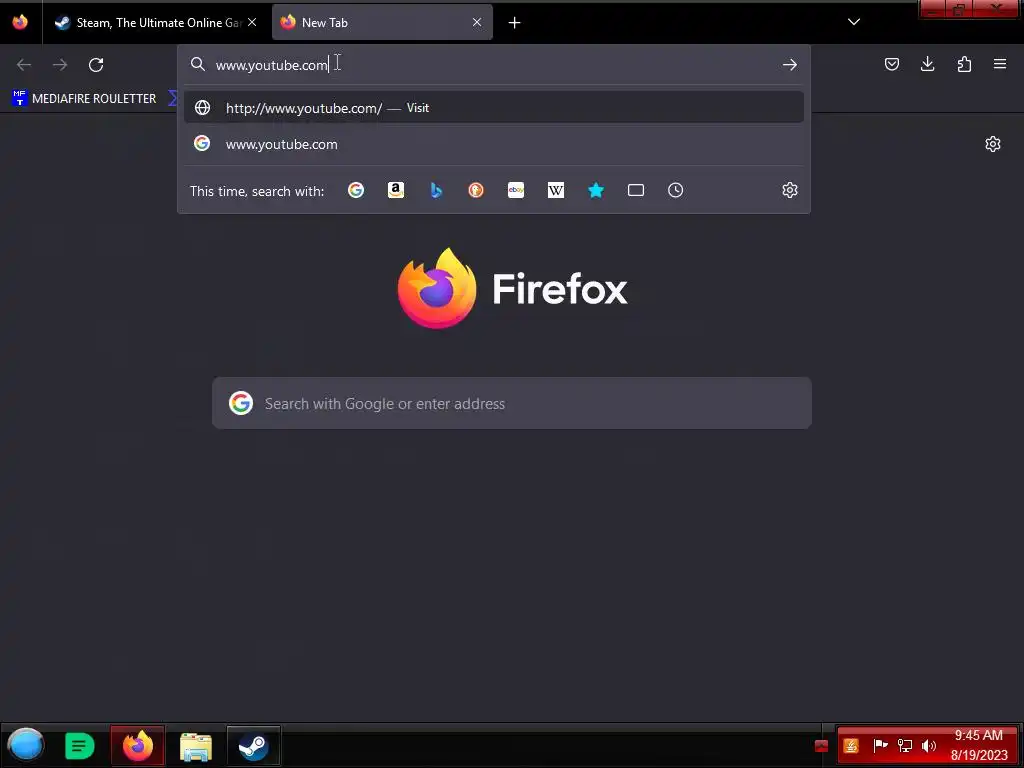
Task: Click the Firefox taskbar button
Action: (x=138, y=745)
